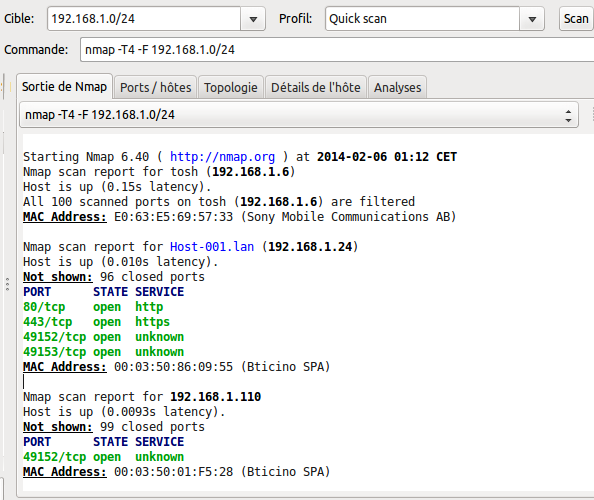Expand the Profil dropdown arrow
The width and height of the screenshot is (594, 500).
point(532,19)
